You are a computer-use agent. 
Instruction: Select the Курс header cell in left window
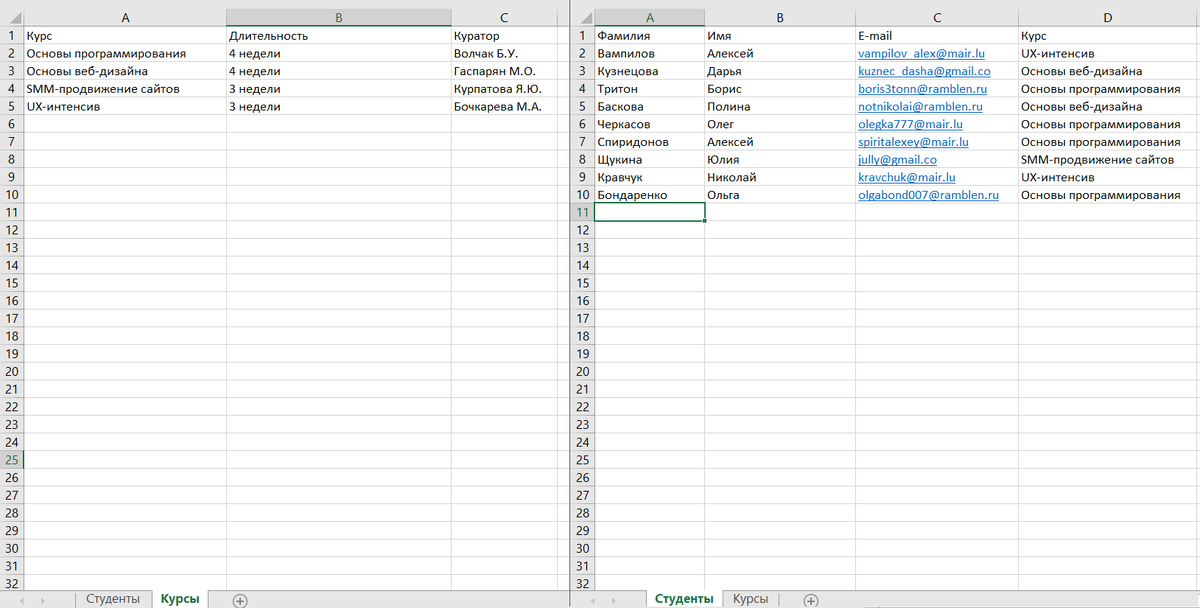point(125,36)
